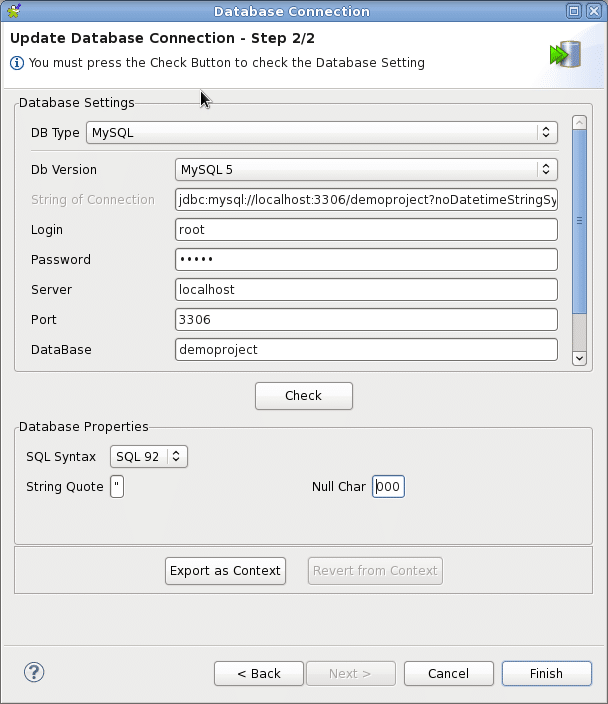Click the app icon in title bar
Image resolution: width=608 pixels, height=704 pixels.
click(x=14, y=11)
